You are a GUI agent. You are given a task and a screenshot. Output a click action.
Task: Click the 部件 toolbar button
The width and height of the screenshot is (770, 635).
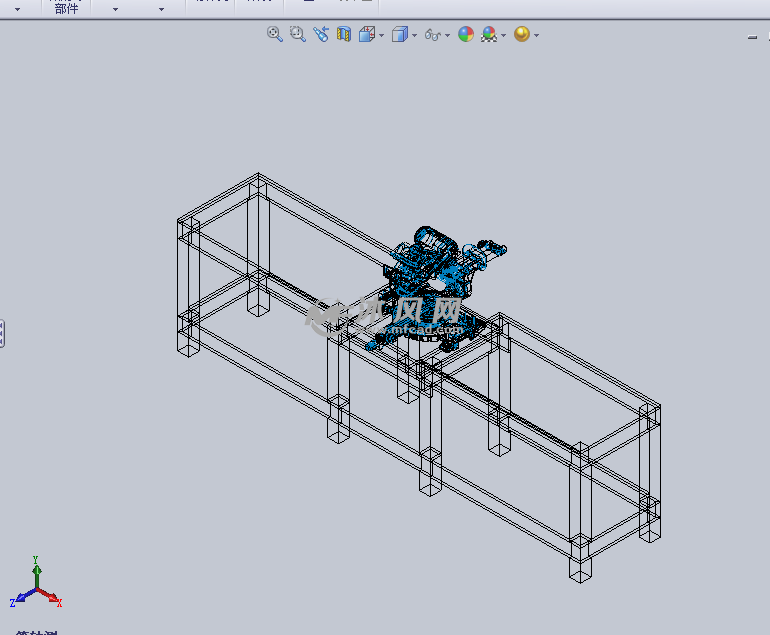(66, 8)
